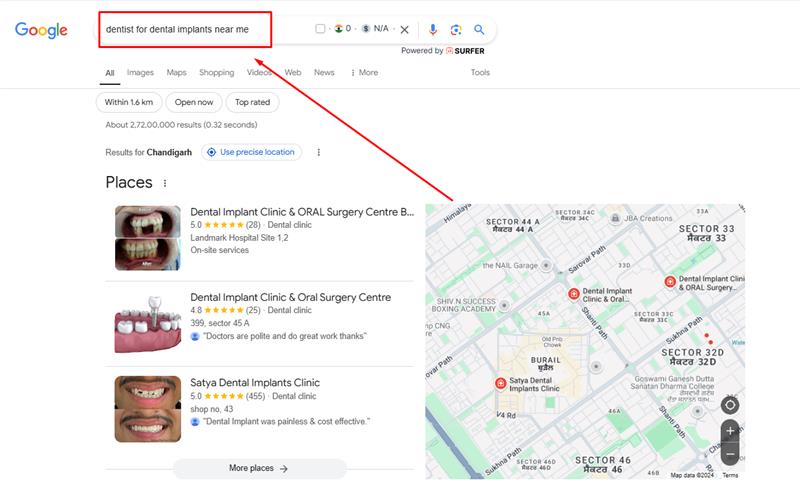
Task: Select the All results tab
Action: click(x=110, y=73)
